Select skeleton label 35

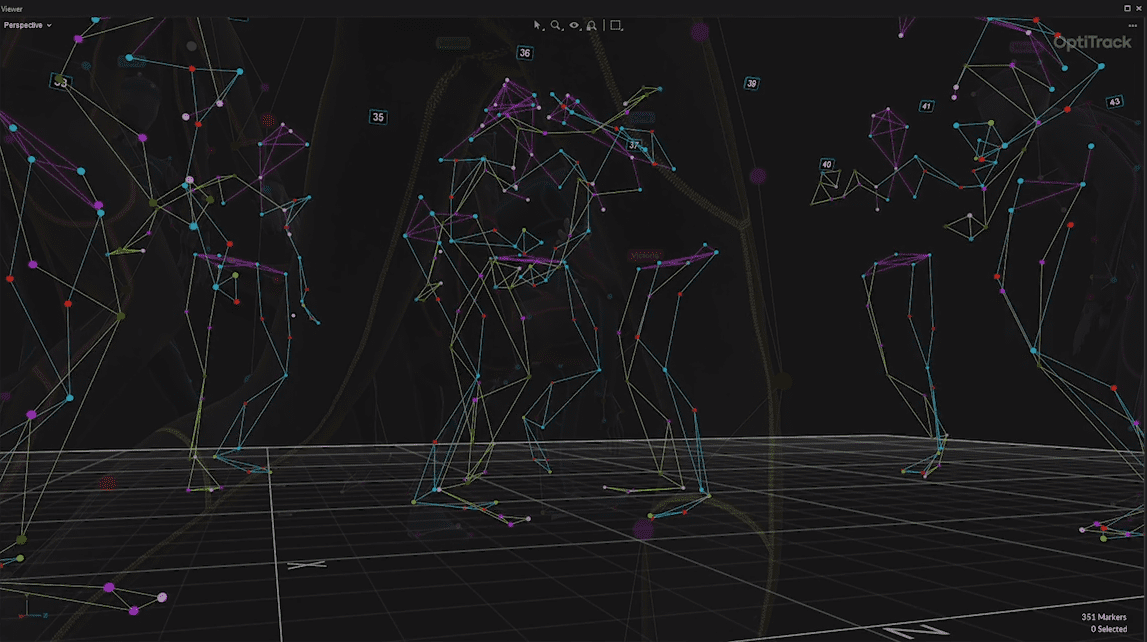click(378, 117)
